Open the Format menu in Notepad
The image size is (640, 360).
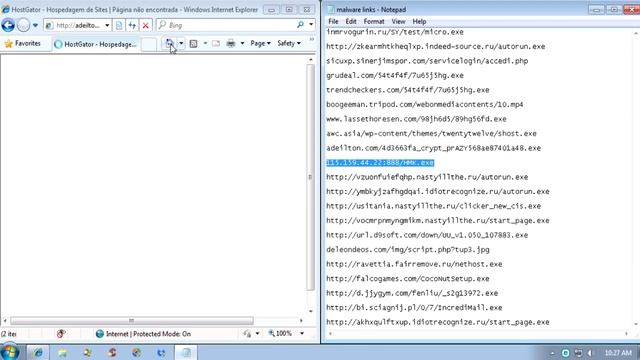(x=374, y=21)
